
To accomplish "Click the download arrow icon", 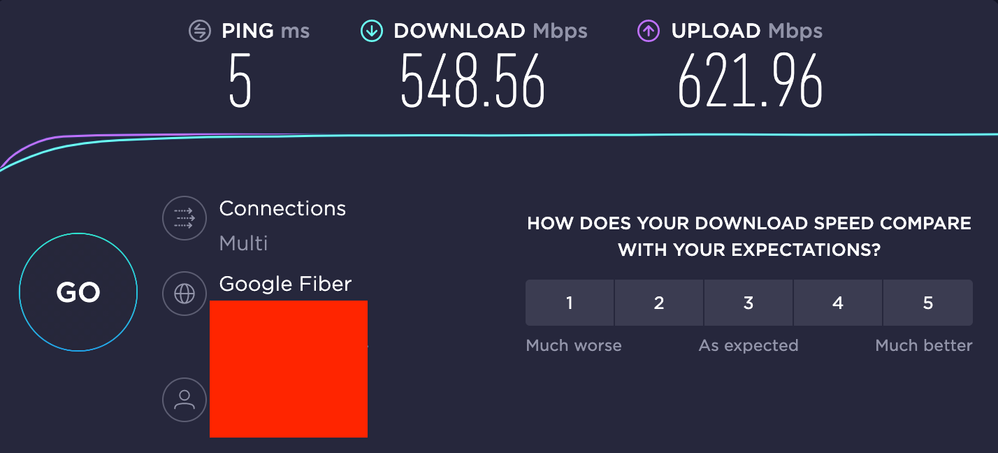I will 372,31.
